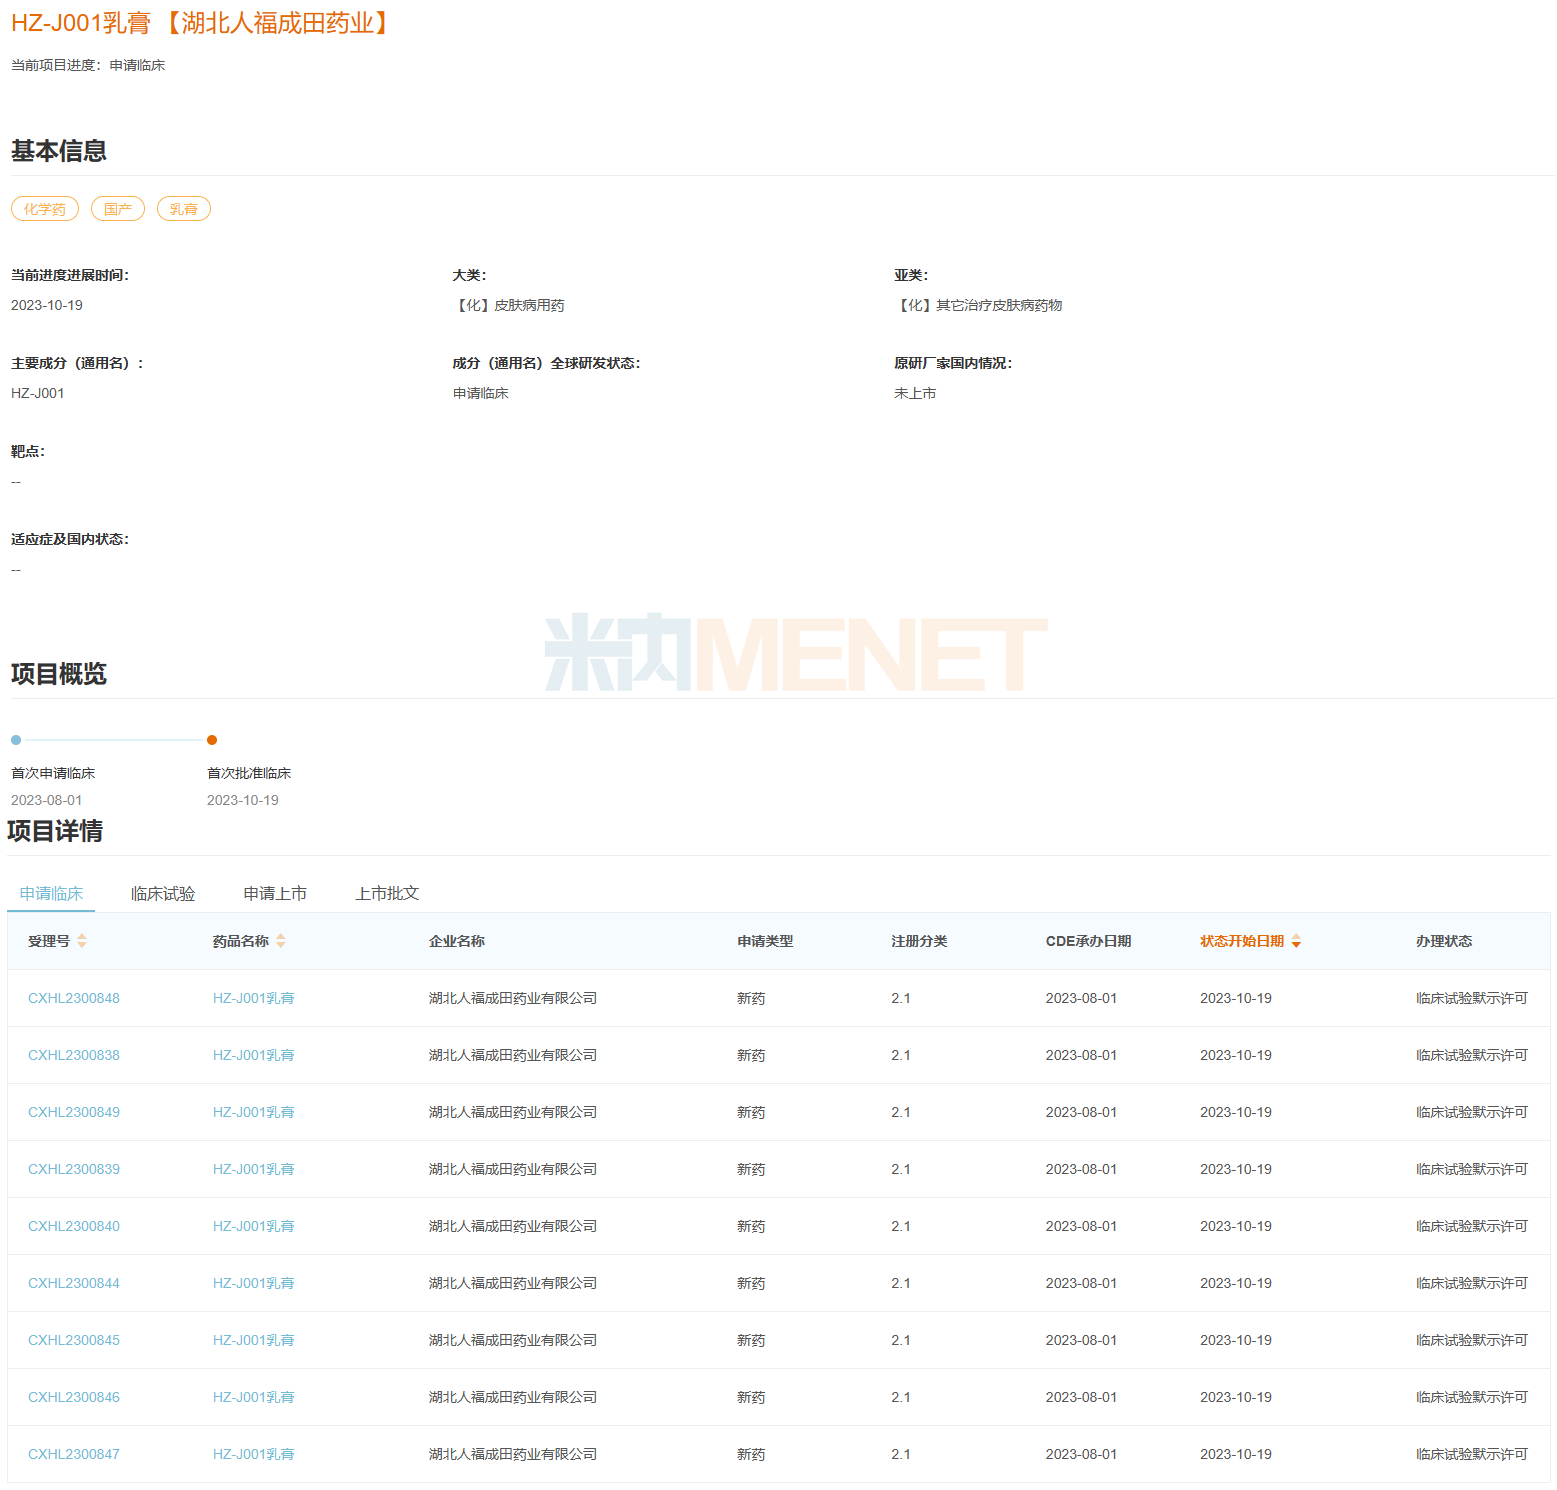Viewport: 1557px width, 1490px height.
Task: Click the 办理状态 column header
Action: click(1444, 941)
